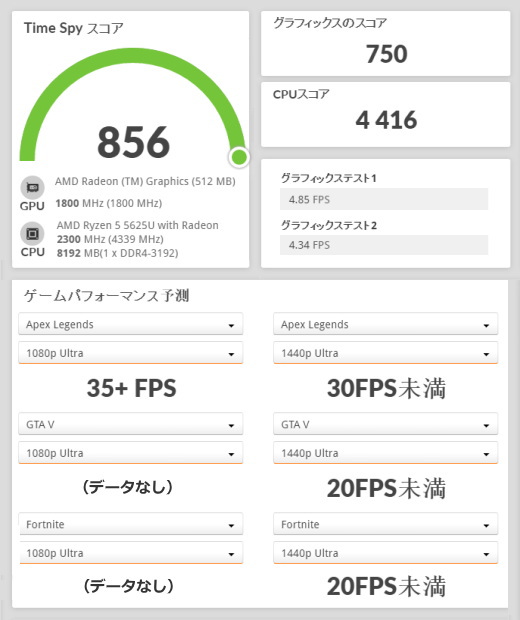This screenshot has width=520, height=620.
Task: Click the graphics score value 750
Action: coord(386,54)
